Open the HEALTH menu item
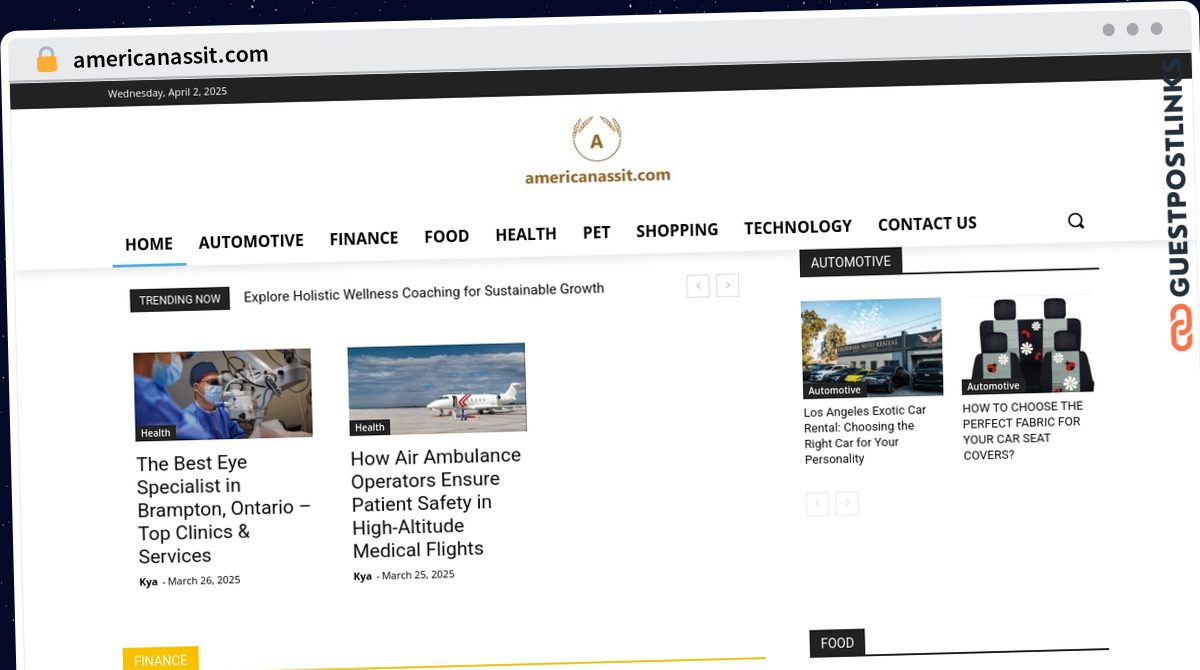Image resolution: width=1200 pixels, height=670 pixels. 526,234
